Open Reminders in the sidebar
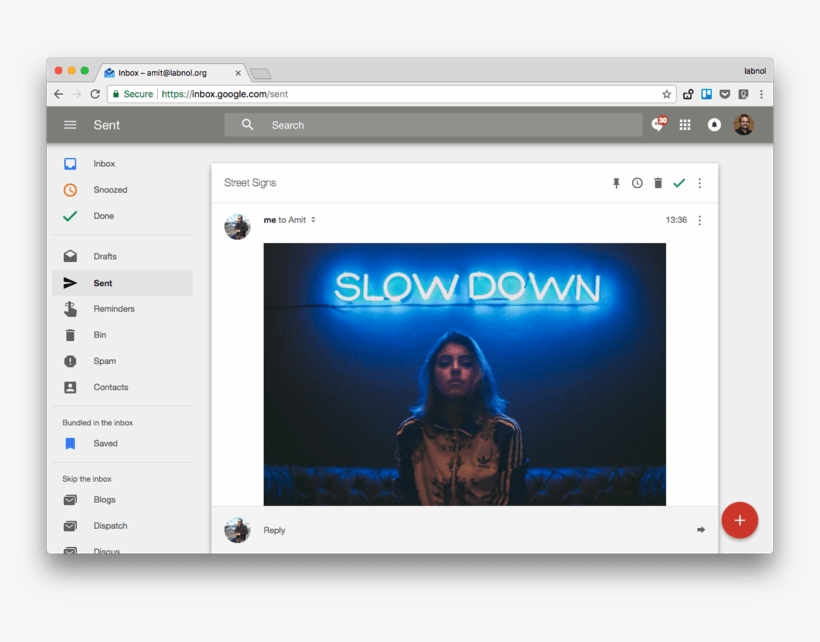The height and width of the screenshot is (642, 820). (114, 309)
